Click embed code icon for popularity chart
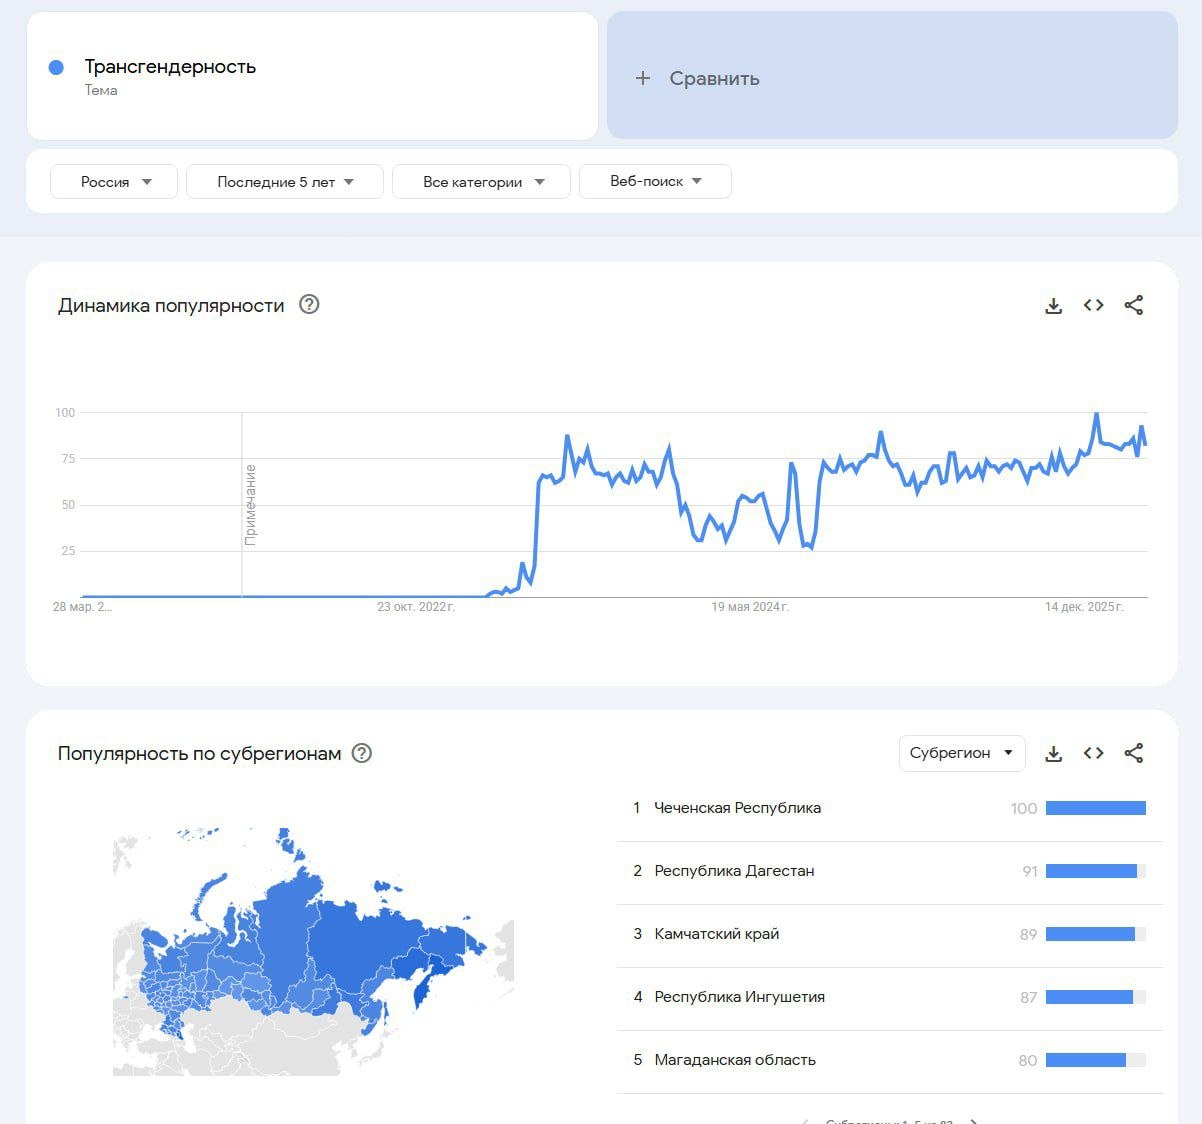The image size is (1202, 1124). (x=1093, y=306)
